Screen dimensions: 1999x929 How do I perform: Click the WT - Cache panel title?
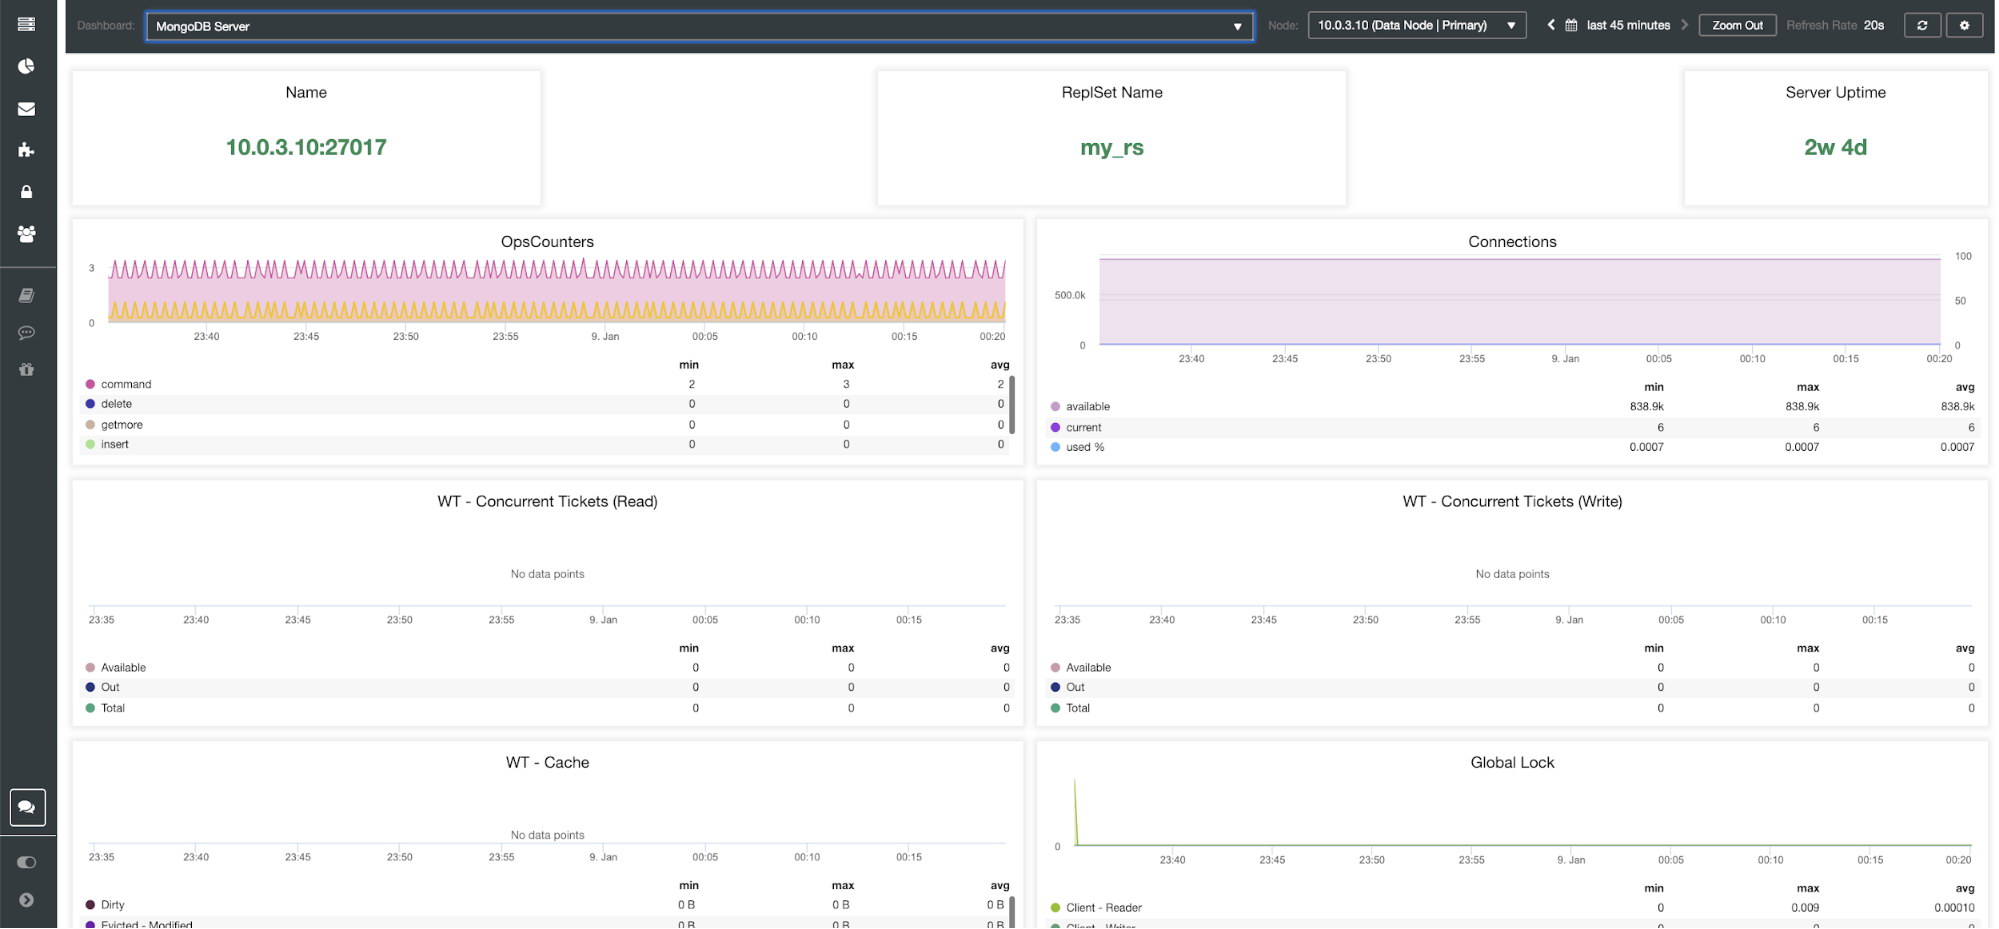(x=547, y=763)
